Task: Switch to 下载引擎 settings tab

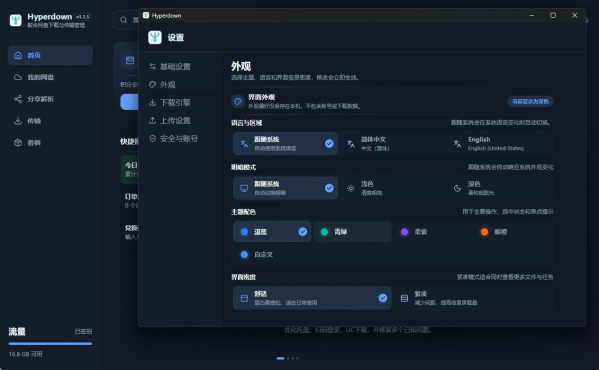Action: (x=180, y=102)
